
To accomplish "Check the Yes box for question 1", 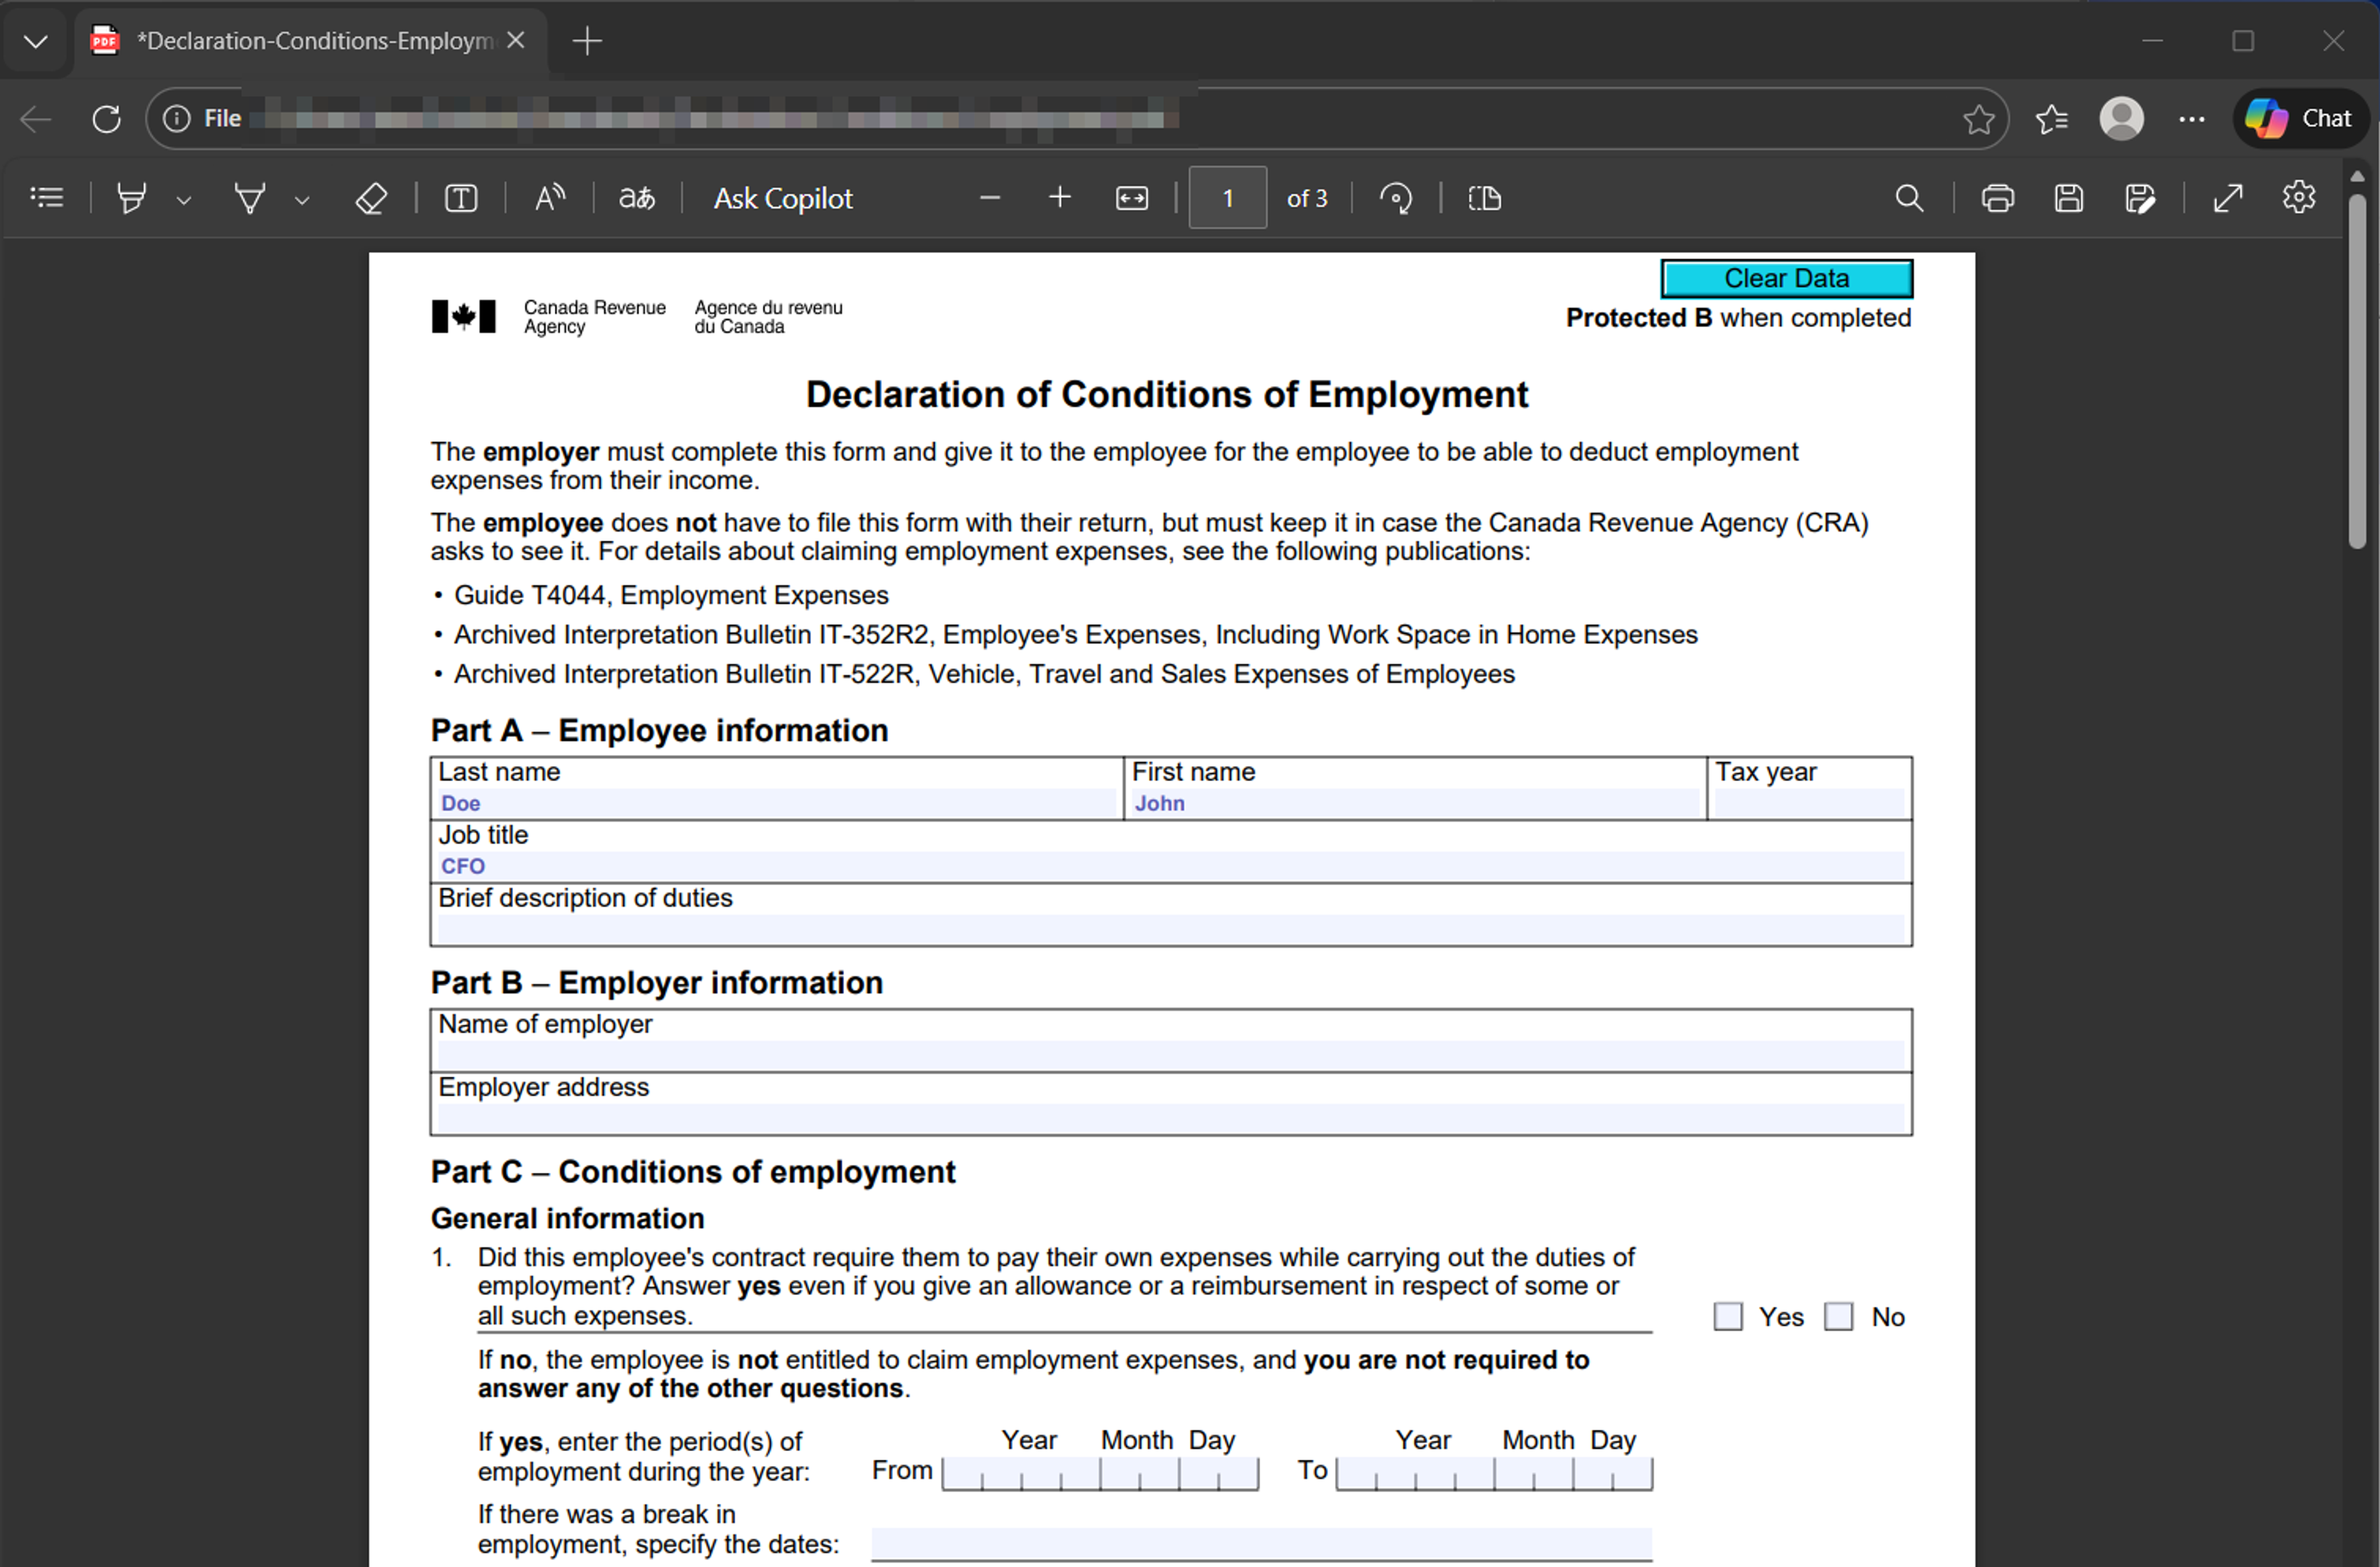I will [1727, 1316].
